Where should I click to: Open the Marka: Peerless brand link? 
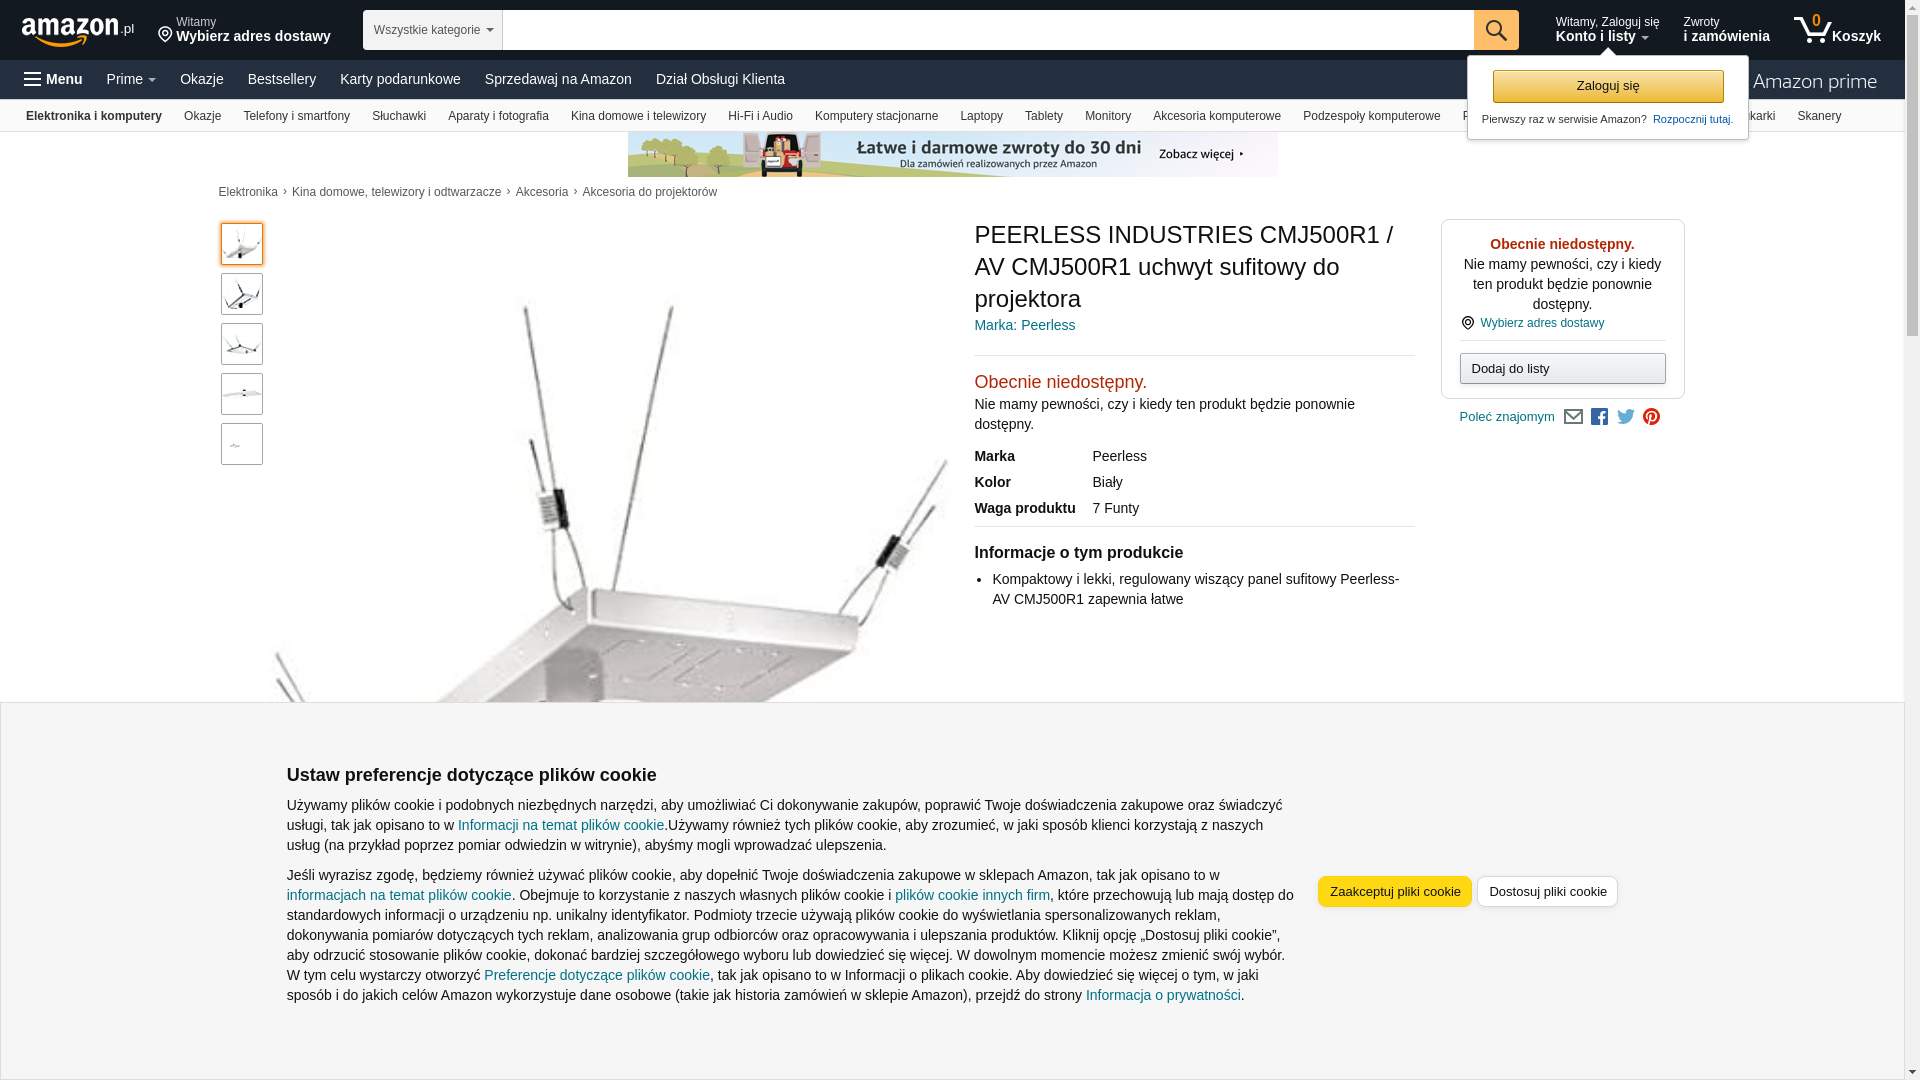pos(1025,325)
